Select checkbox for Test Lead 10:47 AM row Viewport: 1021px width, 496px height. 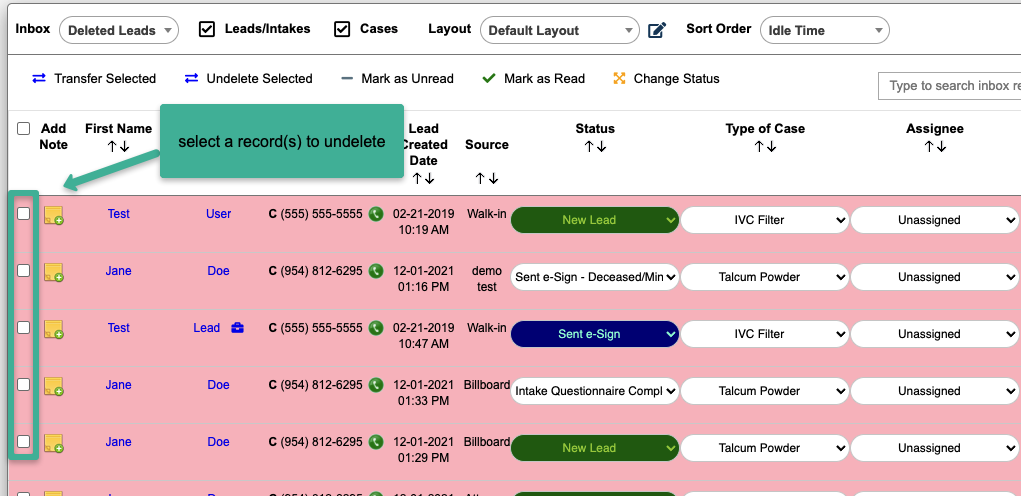(x=23, y=327)
